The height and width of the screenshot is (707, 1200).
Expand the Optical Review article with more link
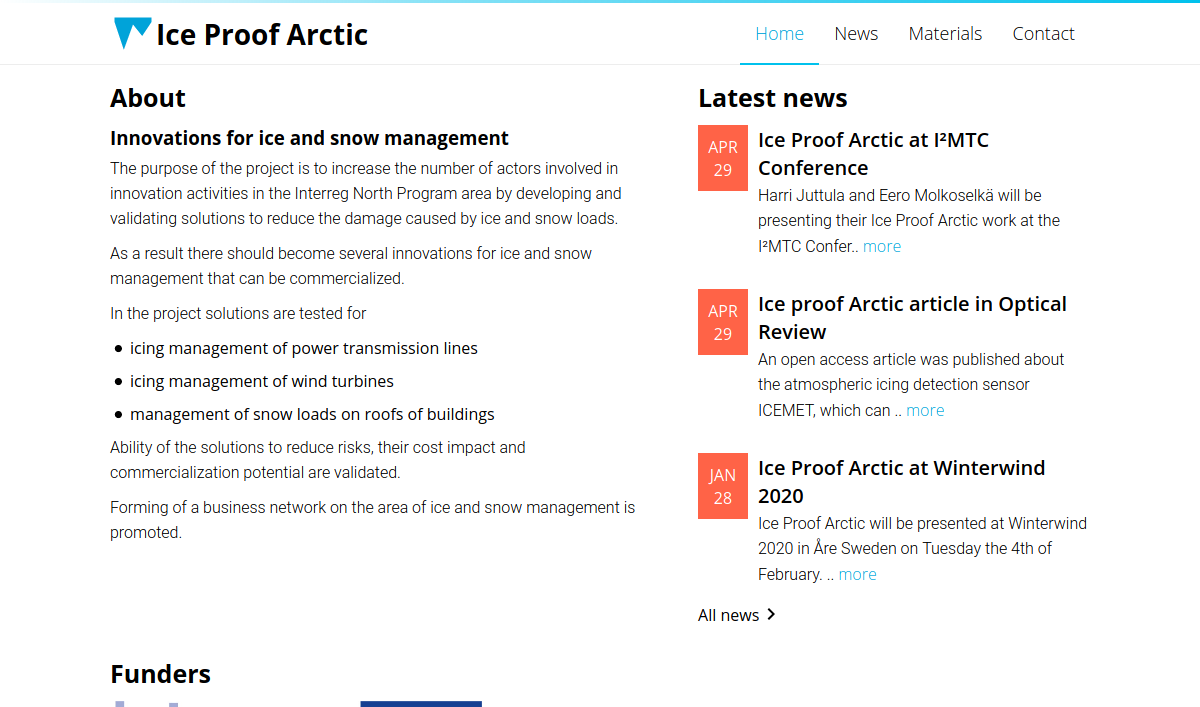[924, 409]
